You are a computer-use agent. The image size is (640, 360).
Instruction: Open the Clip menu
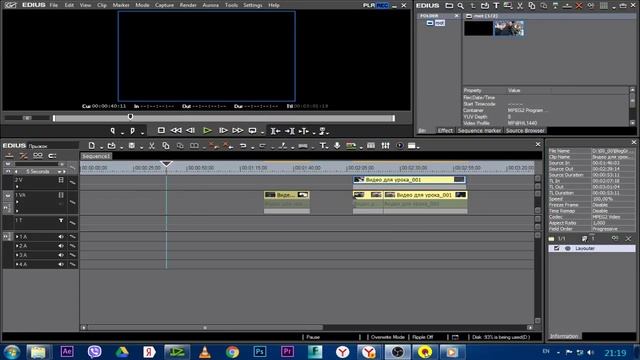[102, 5]
